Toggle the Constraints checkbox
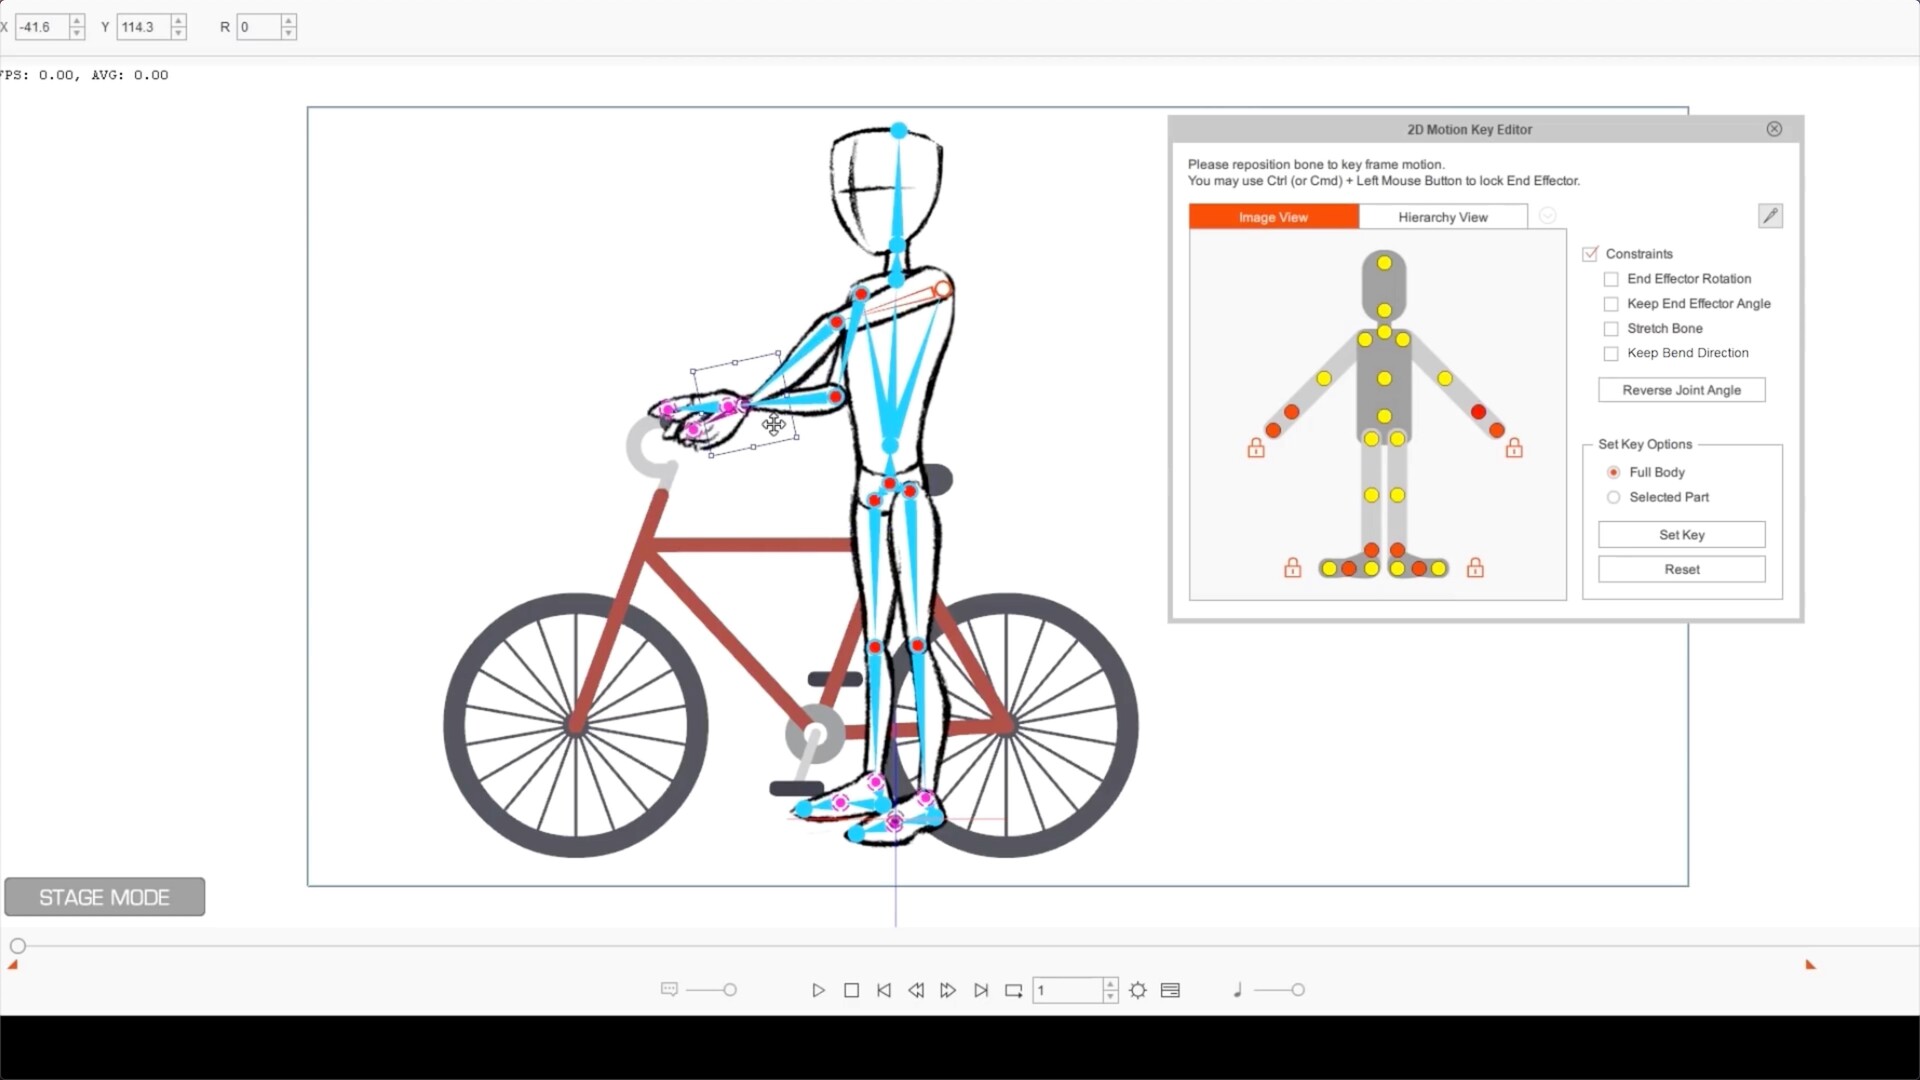The width and height of the screenshot is (1920, 1080). tap(1590, 254)
